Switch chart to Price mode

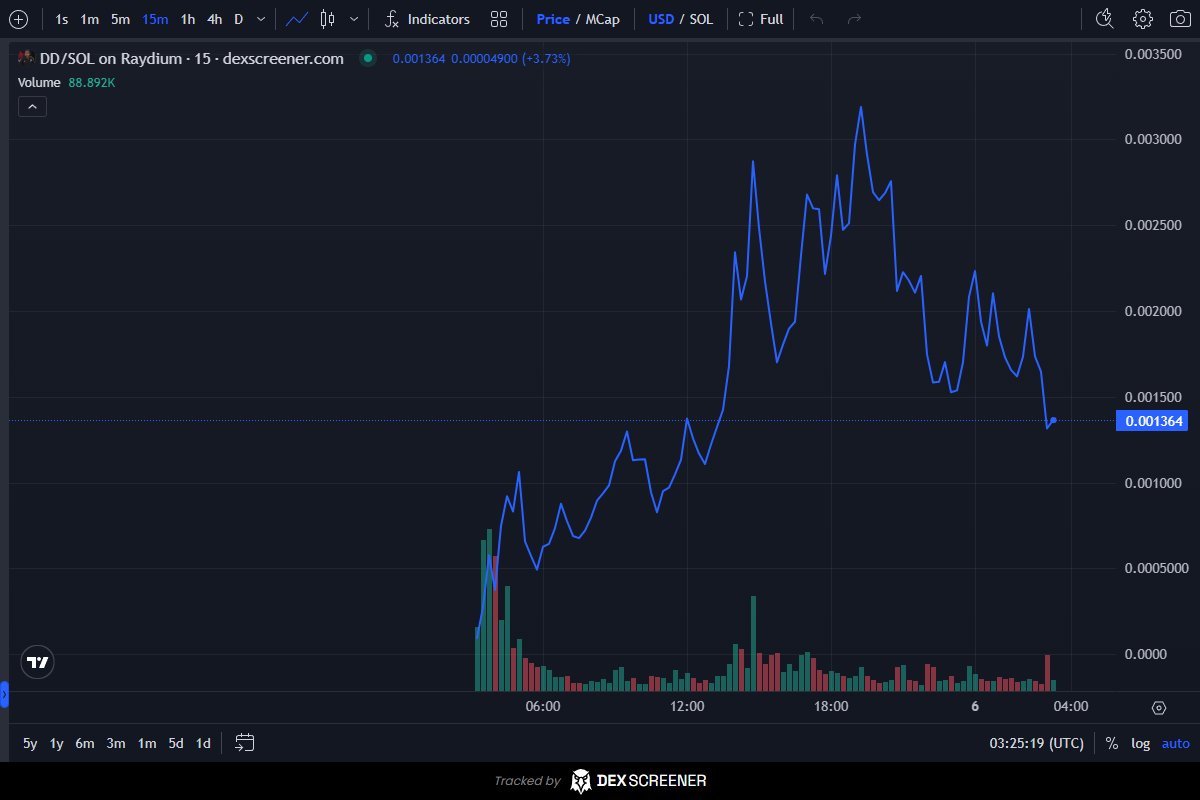click(553, 19)
